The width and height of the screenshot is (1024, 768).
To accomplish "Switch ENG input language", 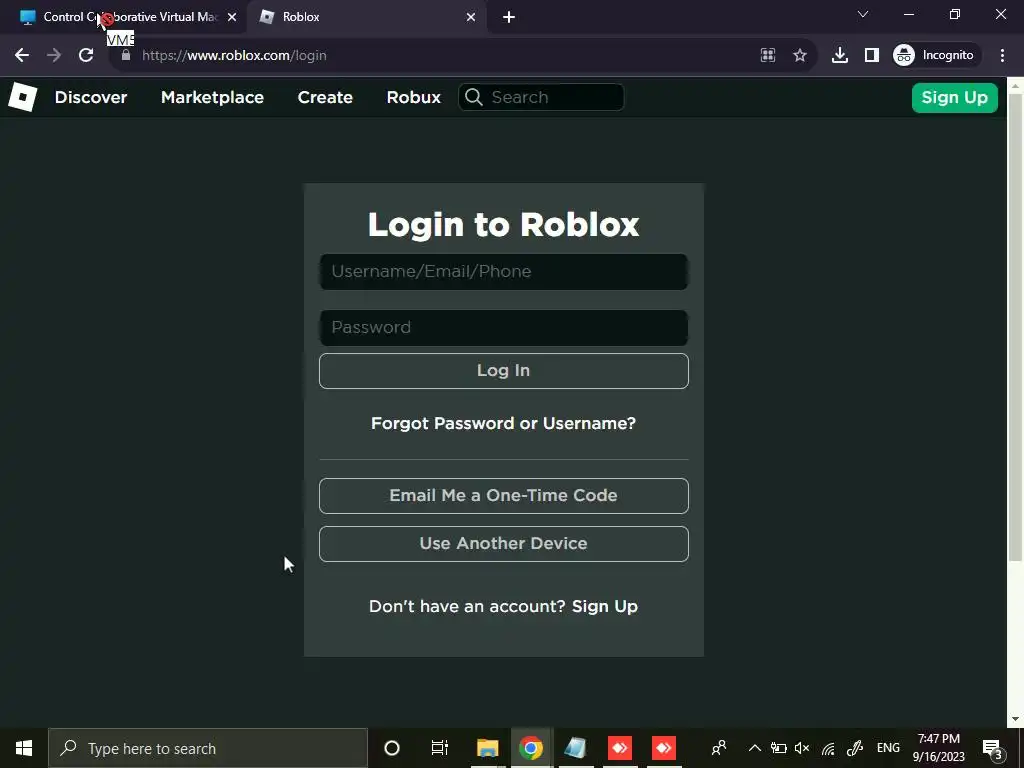I will coord(888,748).
